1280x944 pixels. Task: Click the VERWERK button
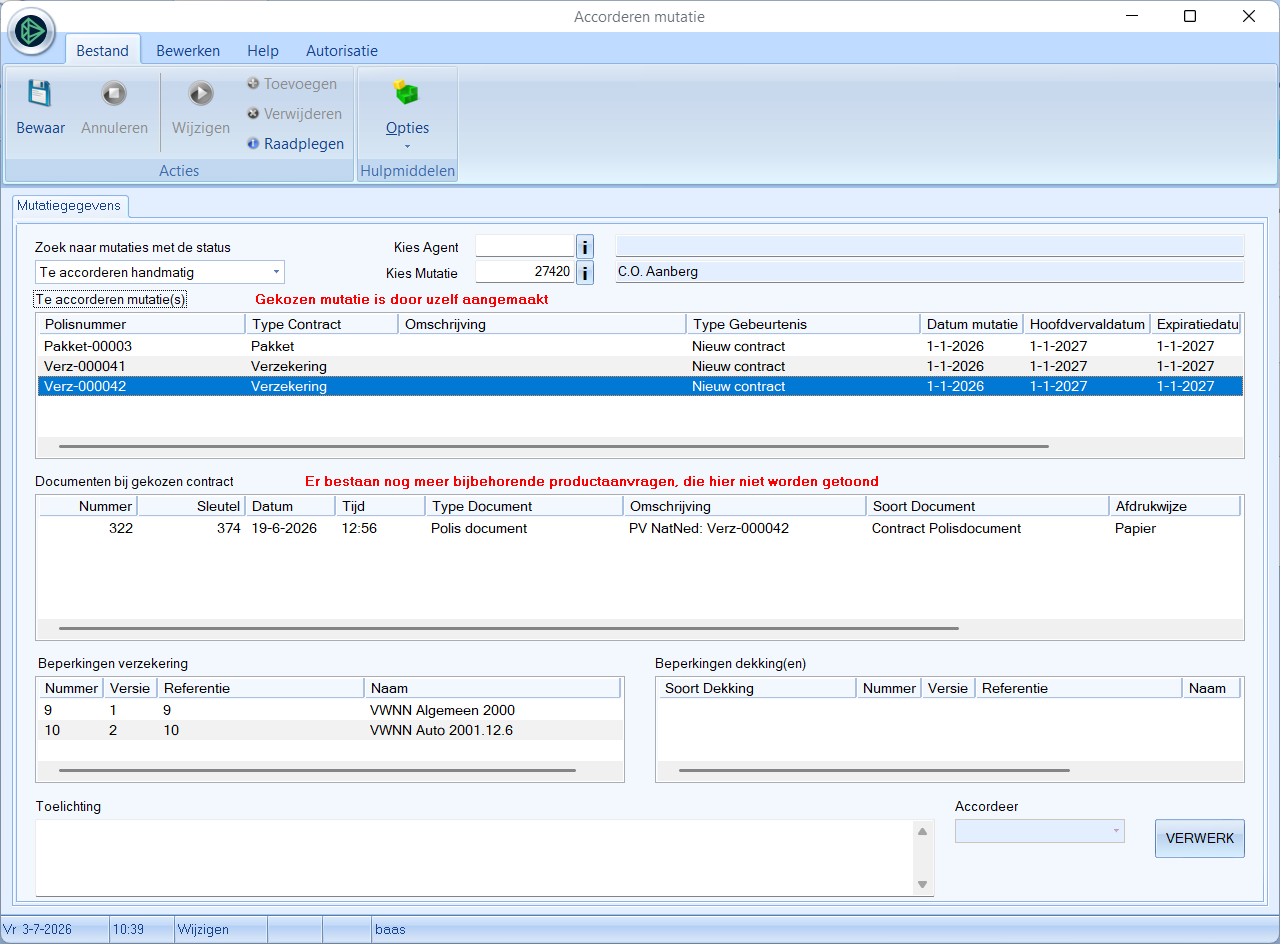[1200, 838]
